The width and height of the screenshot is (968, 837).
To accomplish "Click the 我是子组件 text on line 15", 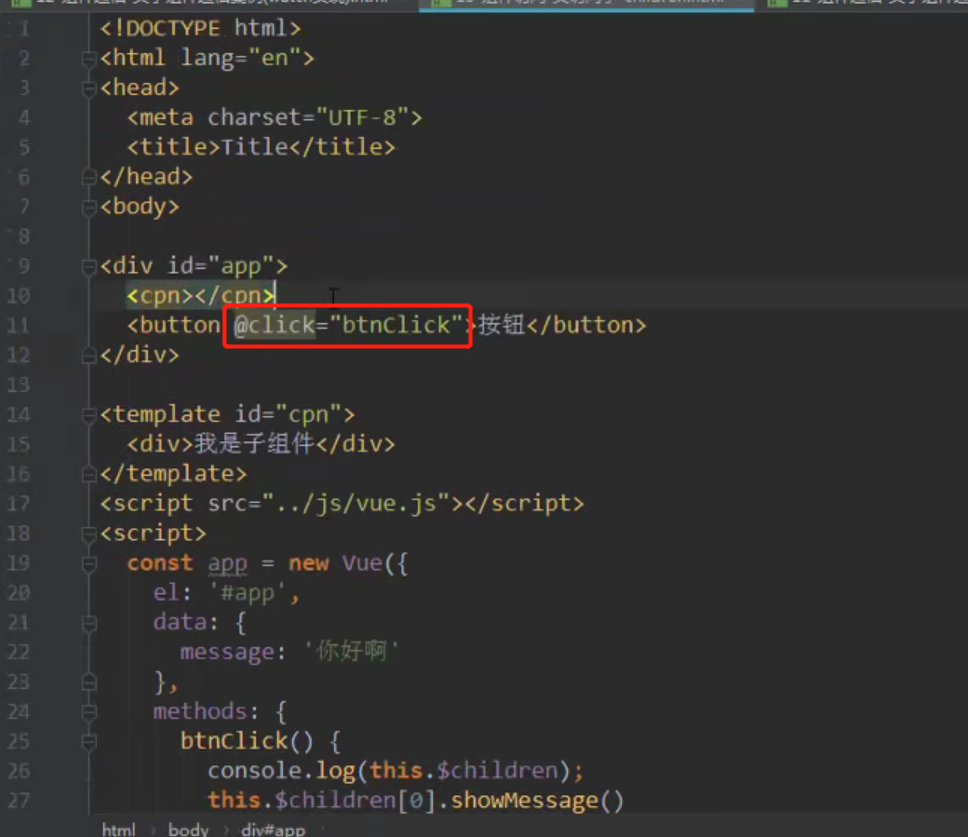I will [x=254, y=444].
